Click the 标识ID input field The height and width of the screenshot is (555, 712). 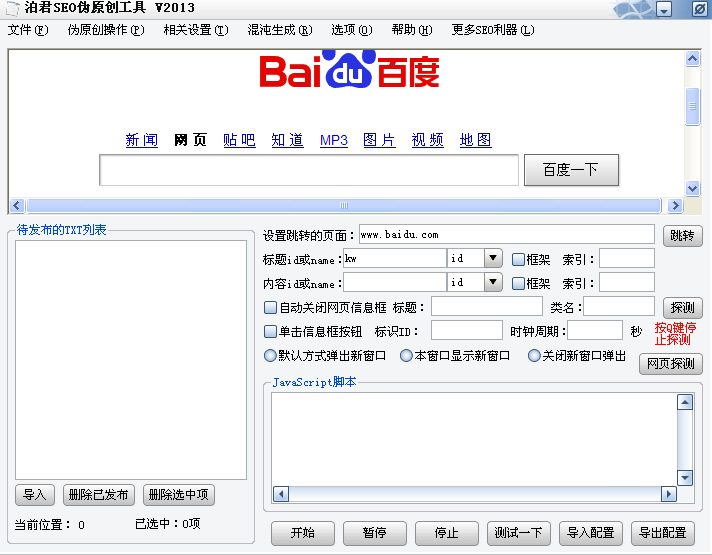pos(467,330)
